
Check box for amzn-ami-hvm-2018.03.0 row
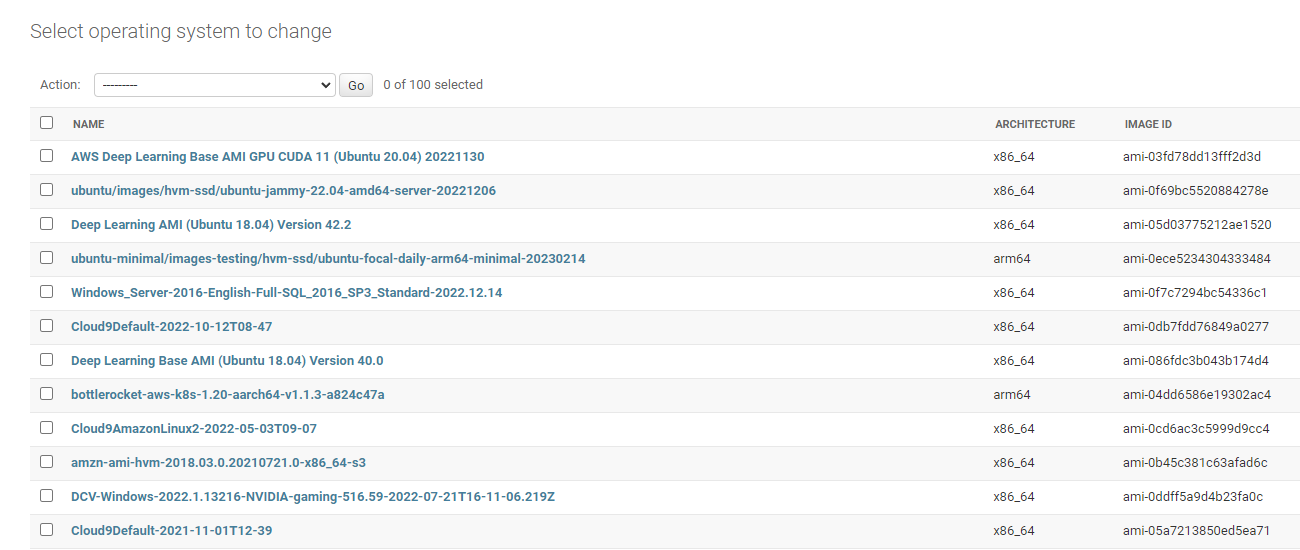[x=46, y=462]
